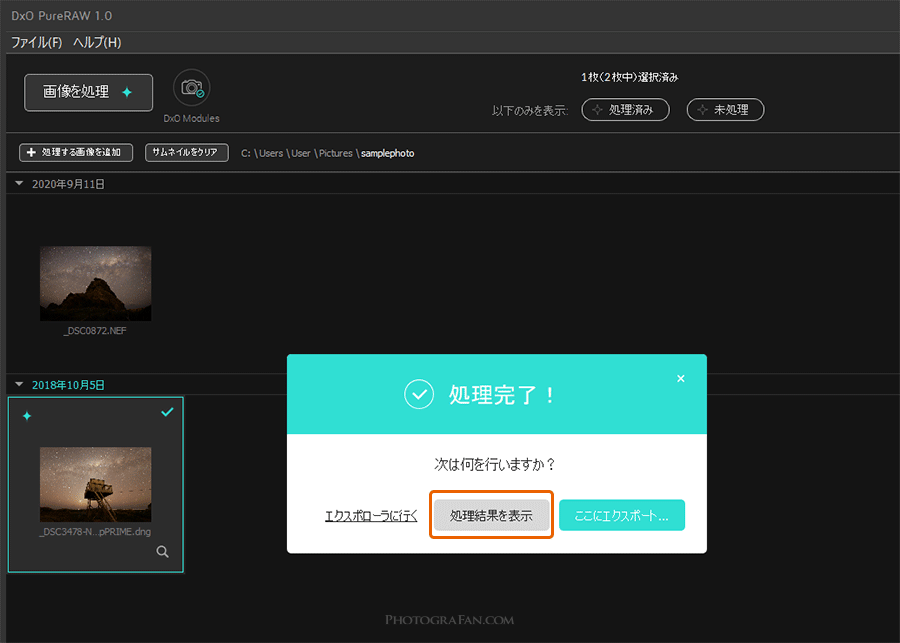Click the processed star icon on _DSC3478 tile
Image resolution: width=900 pixels, height=643 pixels.
click(26, 416)
